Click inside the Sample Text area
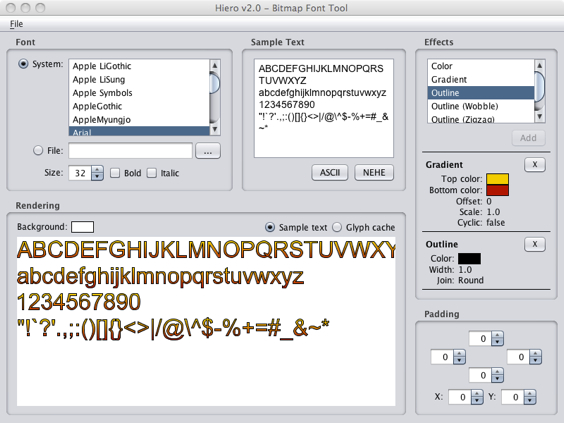 tap(324, 108)
